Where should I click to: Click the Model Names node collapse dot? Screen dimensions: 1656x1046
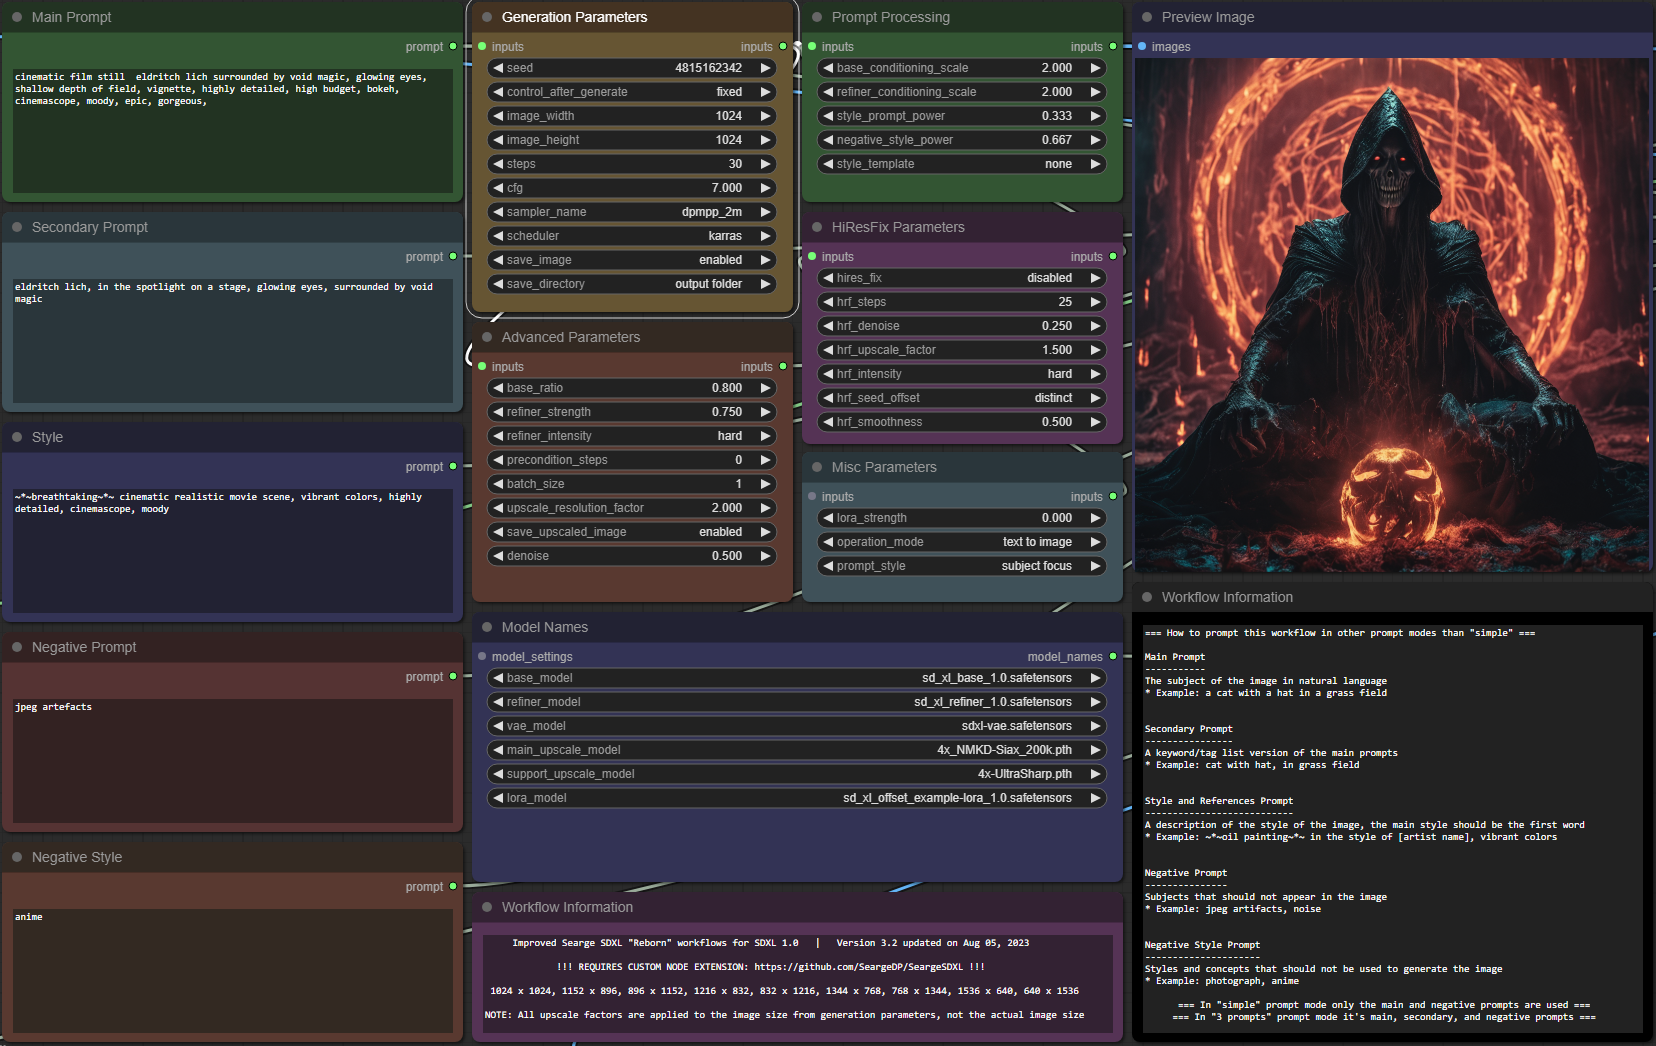click(x=487, y=627)
